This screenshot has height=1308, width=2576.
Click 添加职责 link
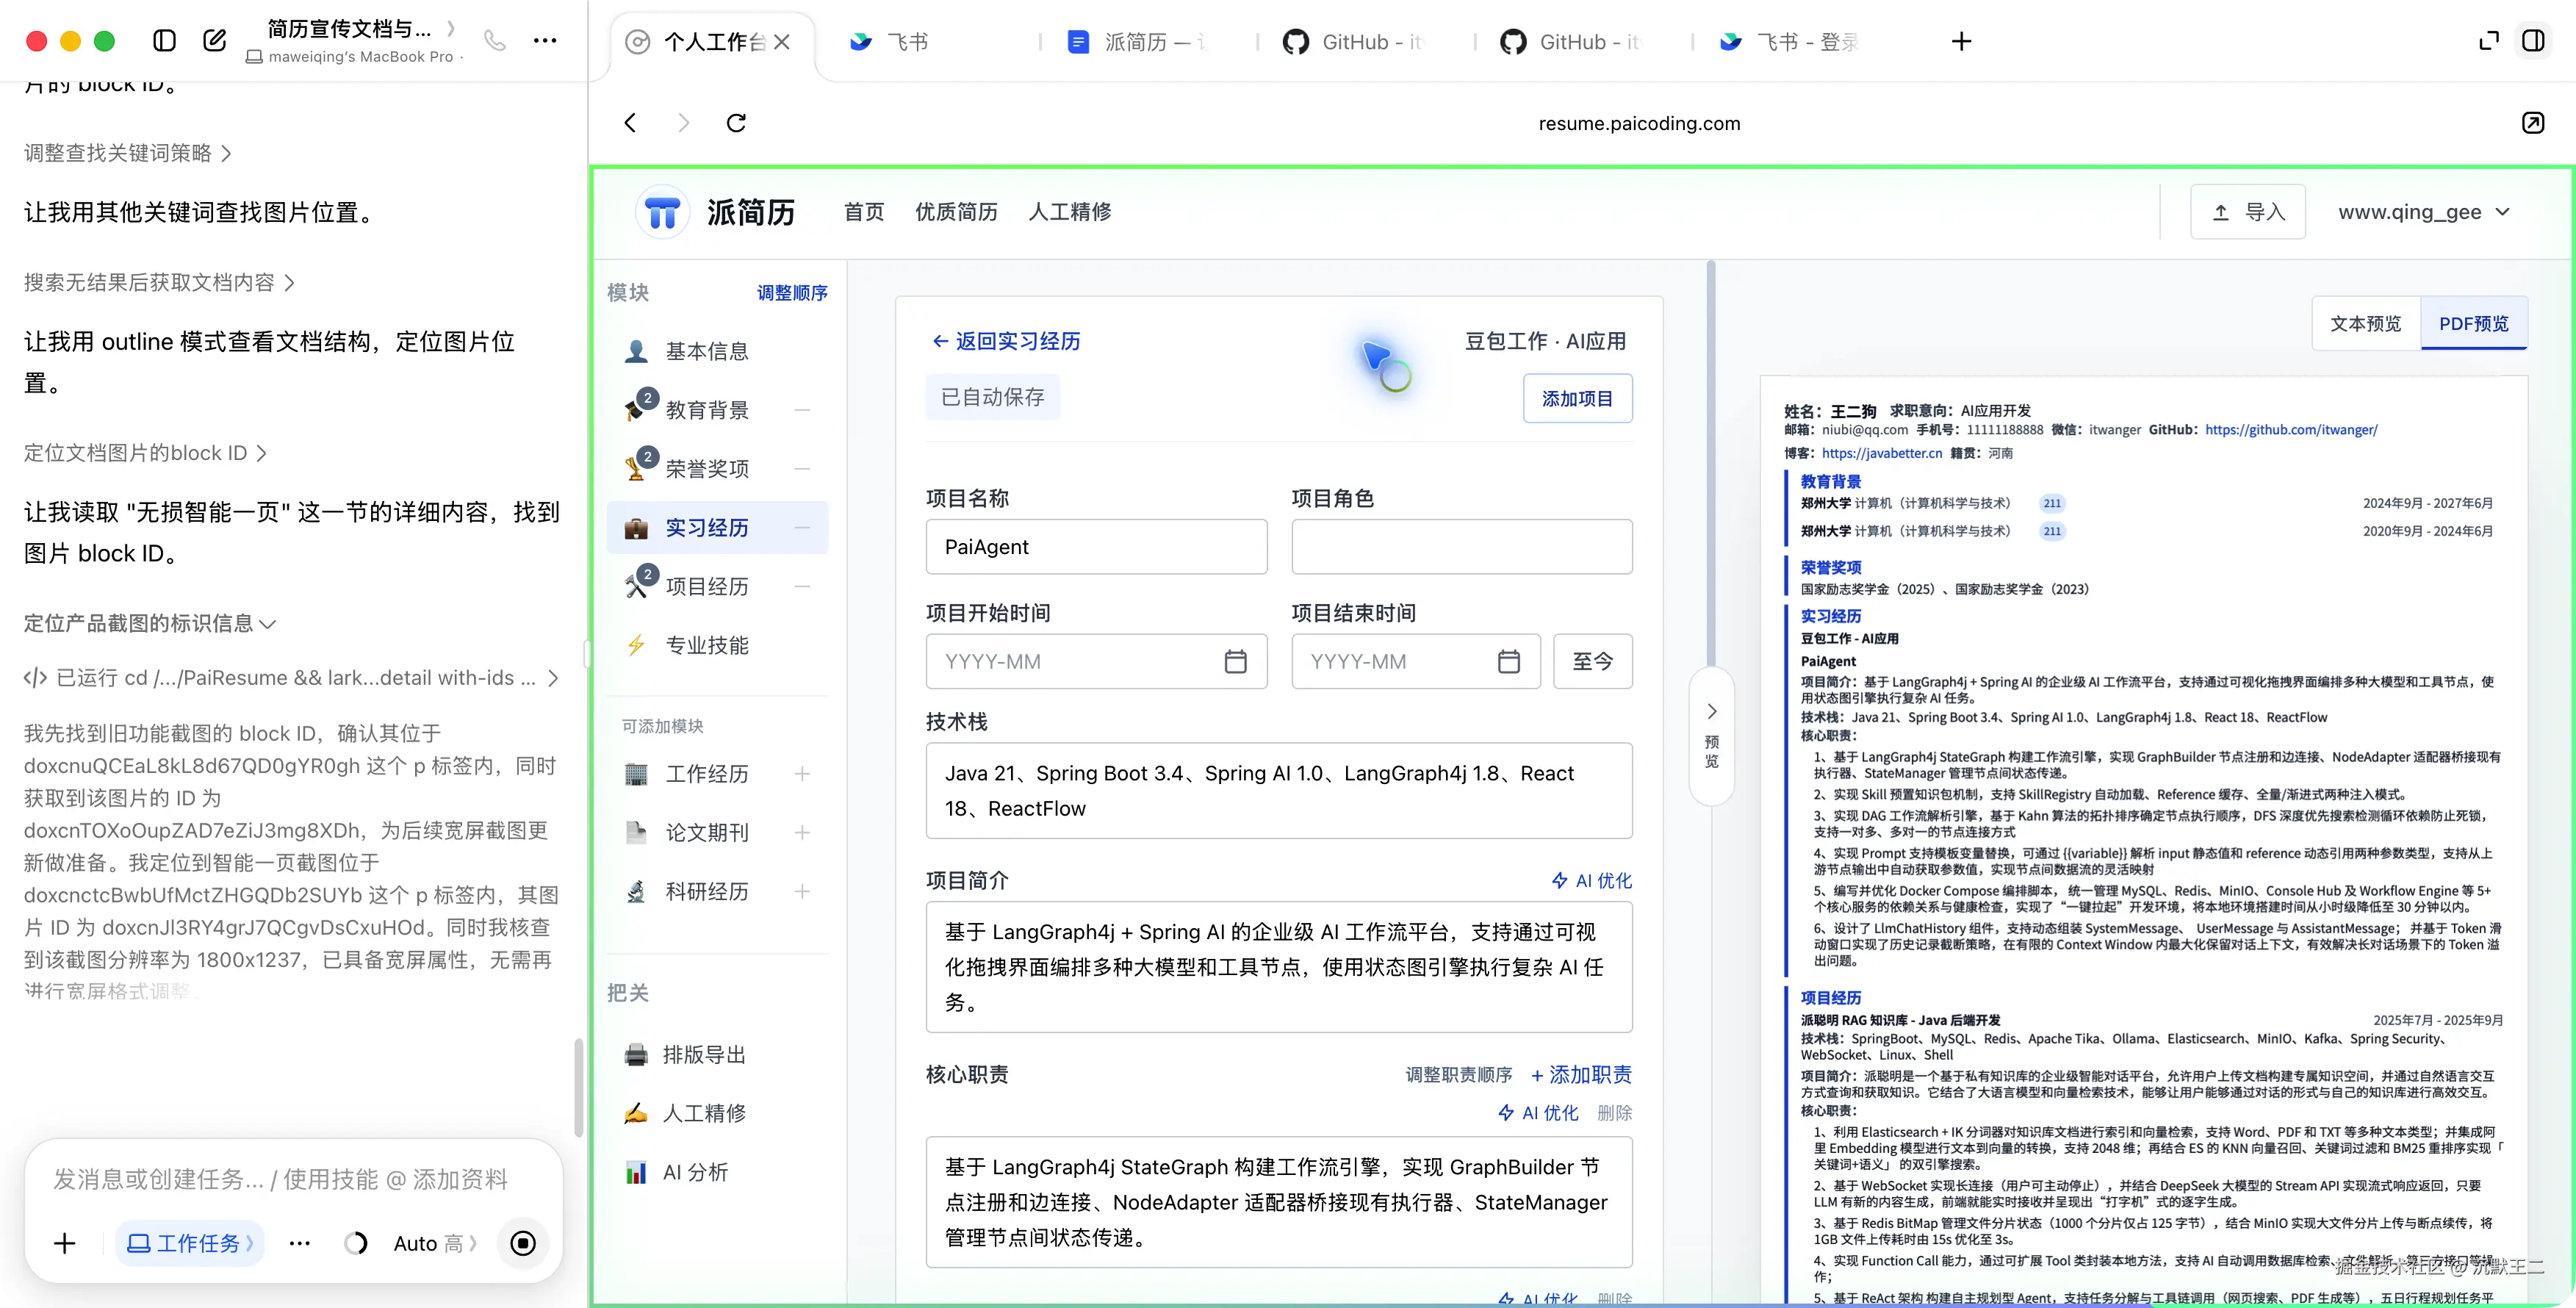[x=1581, y=1075]
